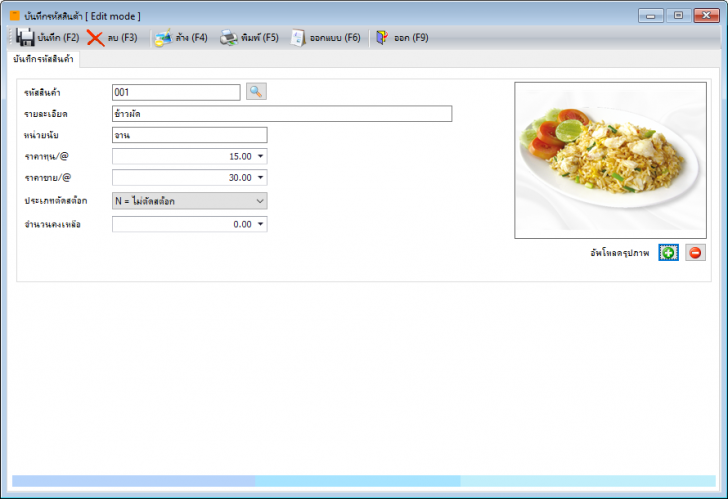This screenshot has height=499, width=728.
Task: Click the orange application icon in title bar
Action: pyautogui.click(x=15, y=16)
